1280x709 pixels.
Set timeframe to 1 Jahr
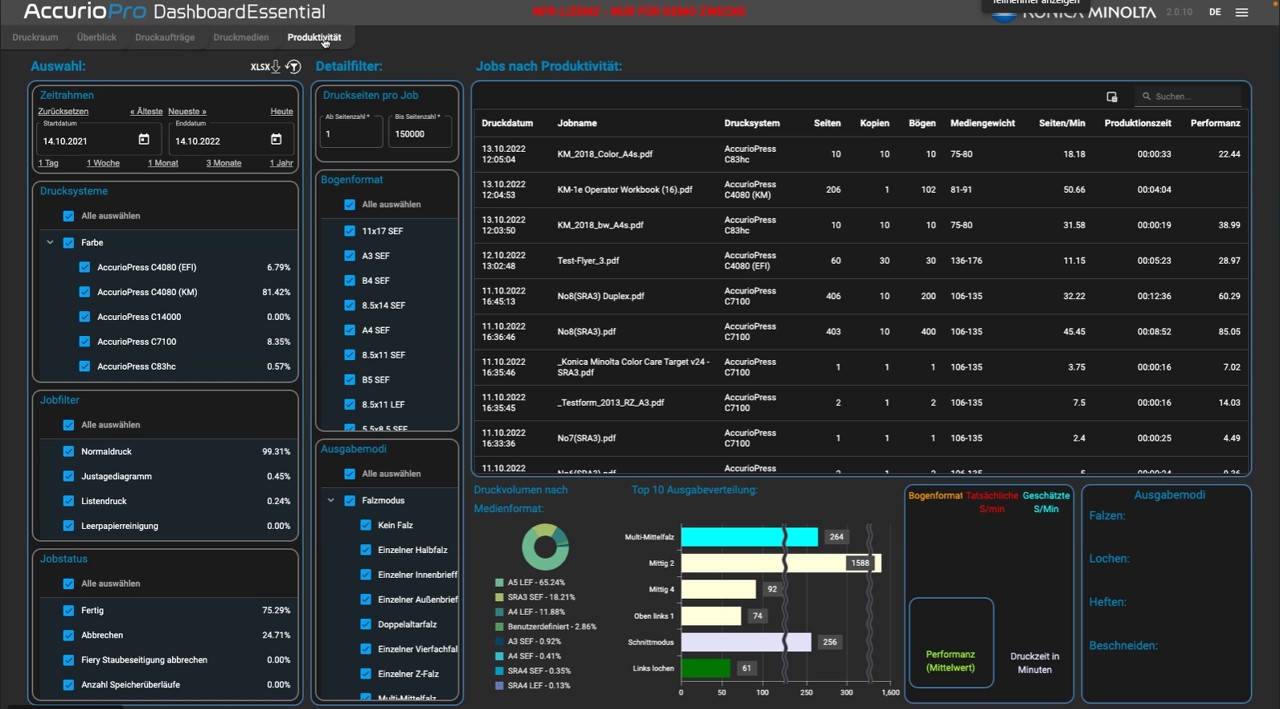tap(281, 163)
